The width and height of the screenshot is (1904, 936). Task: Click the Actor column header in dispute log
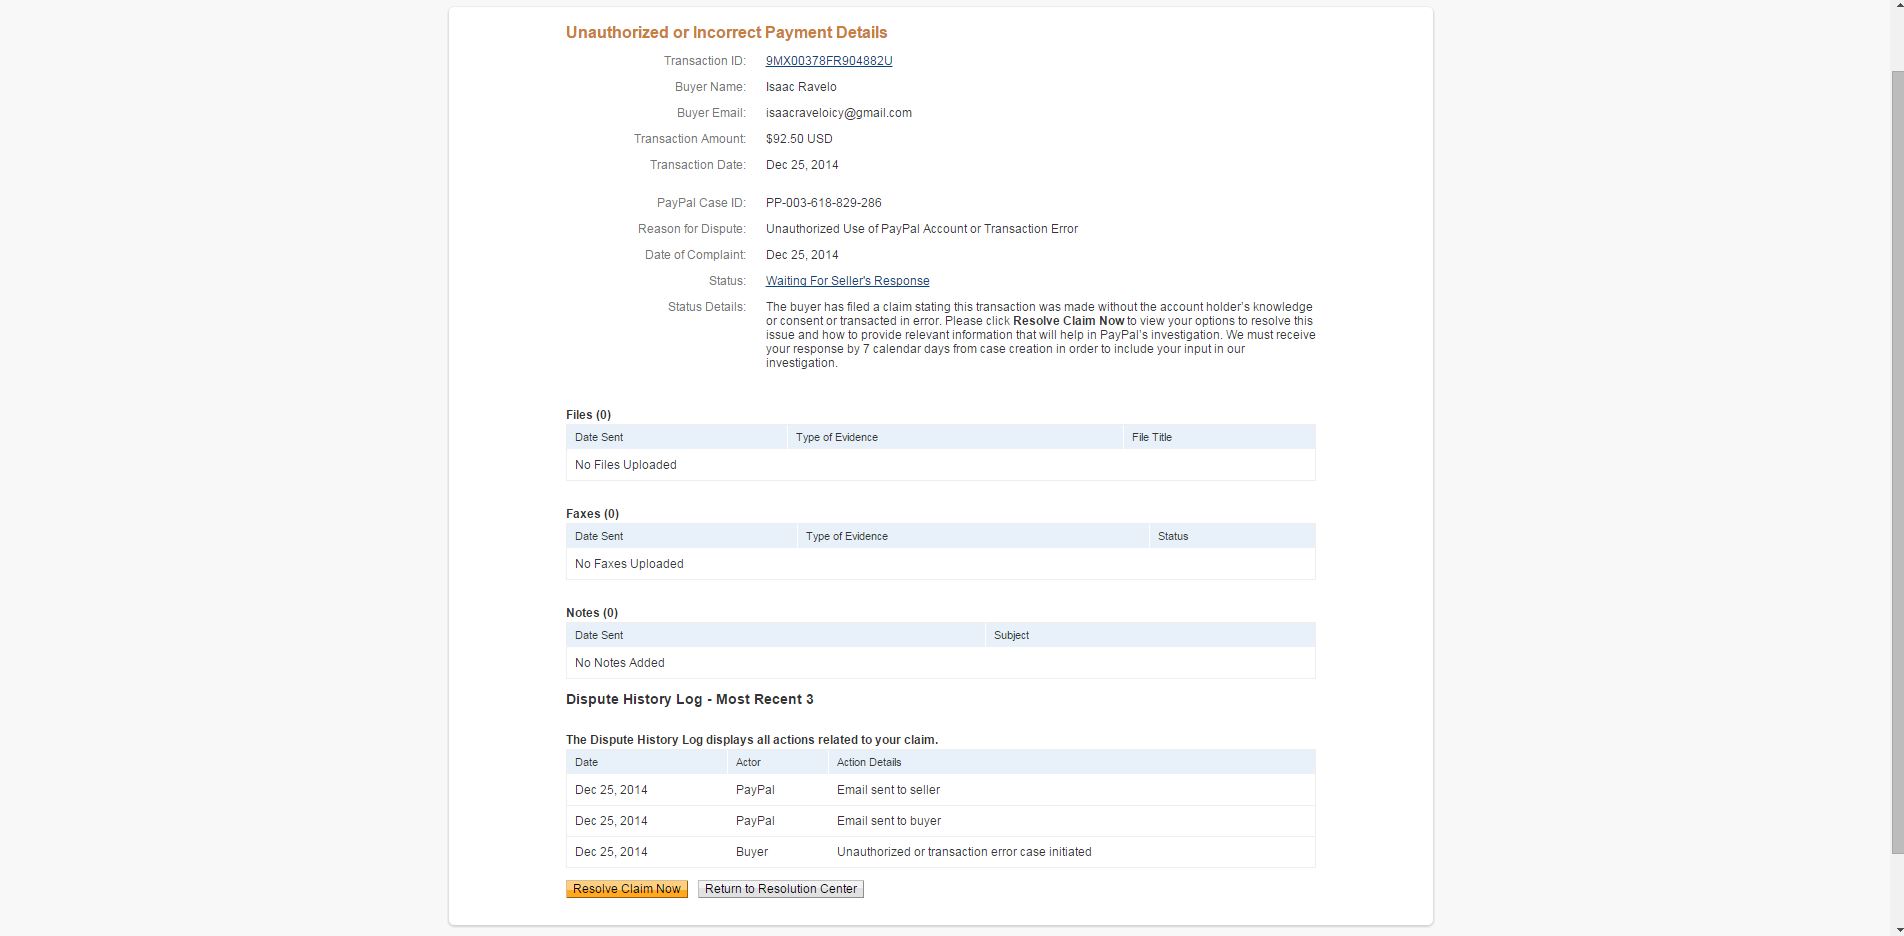(x=748, y=762)
